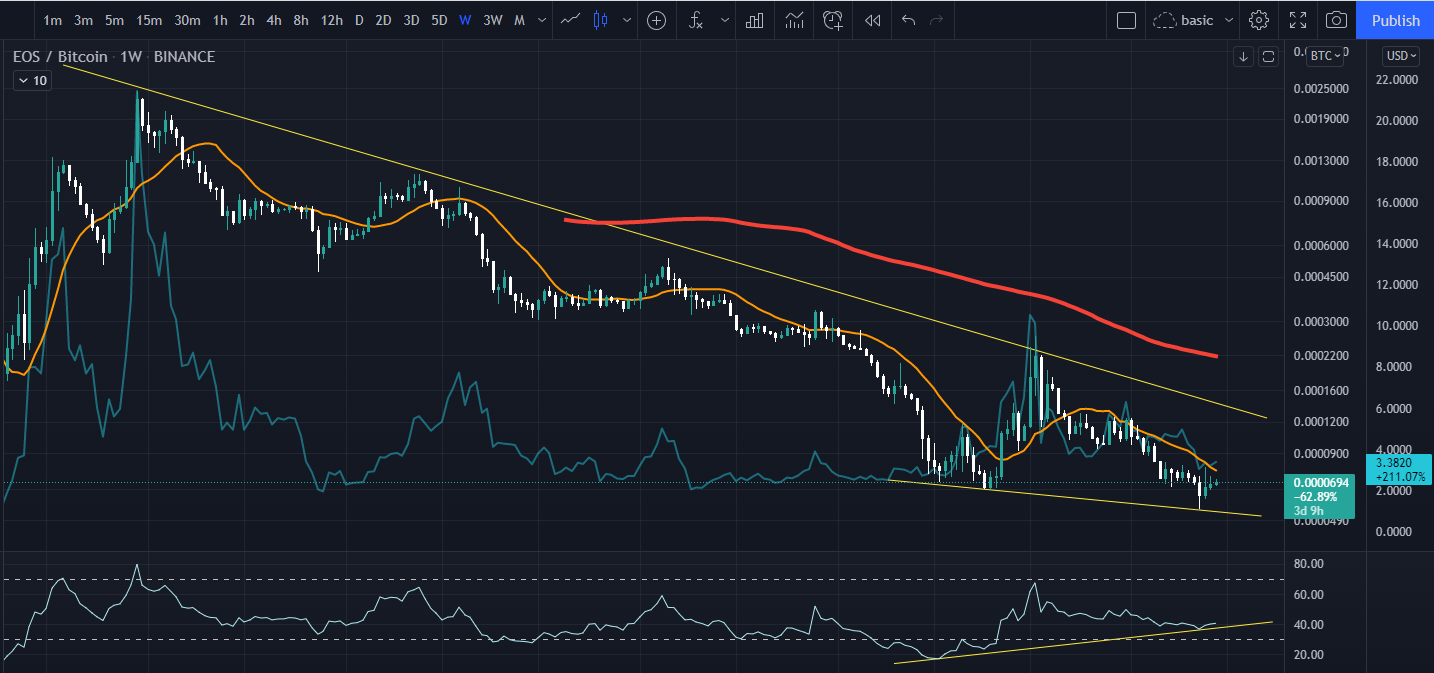Select the 12h interval
Image resolution: width=1434 pixels, height=673 pixels.
(331, 20)
